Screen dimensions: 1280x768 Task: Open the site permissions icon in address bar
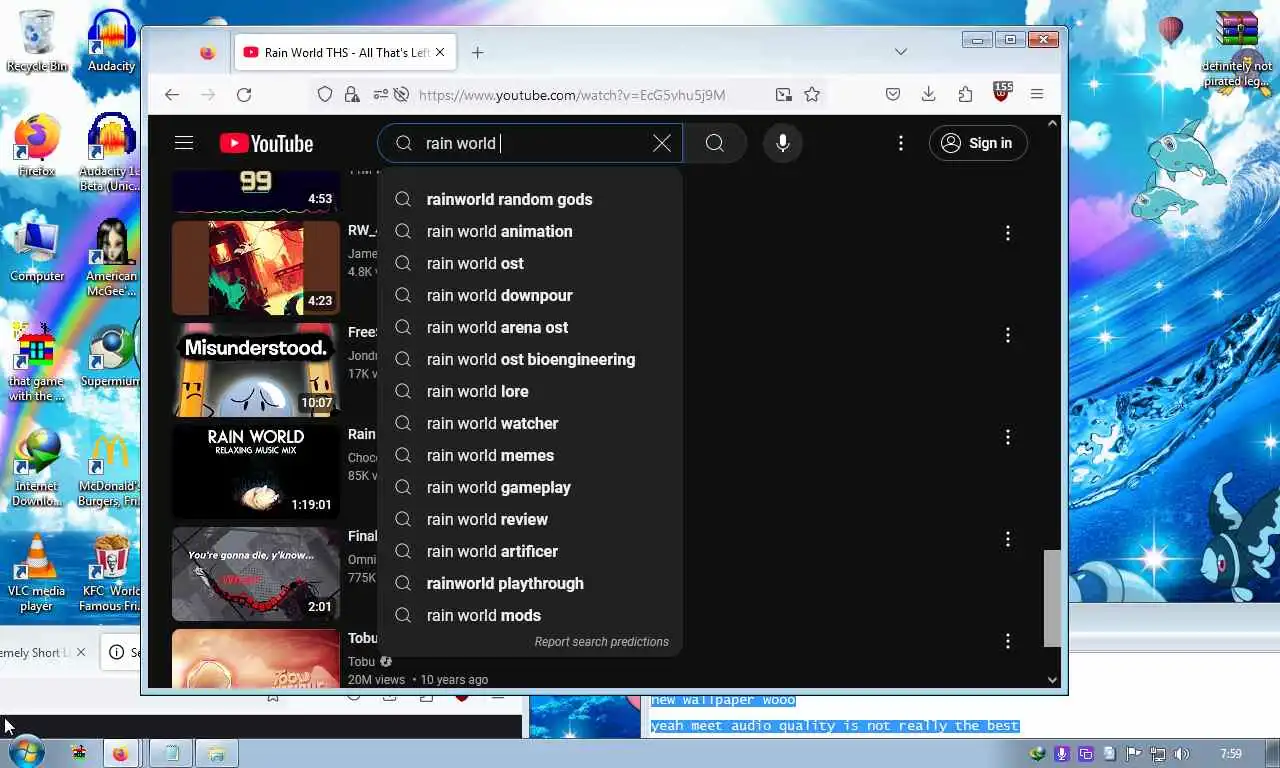(380, 94)
